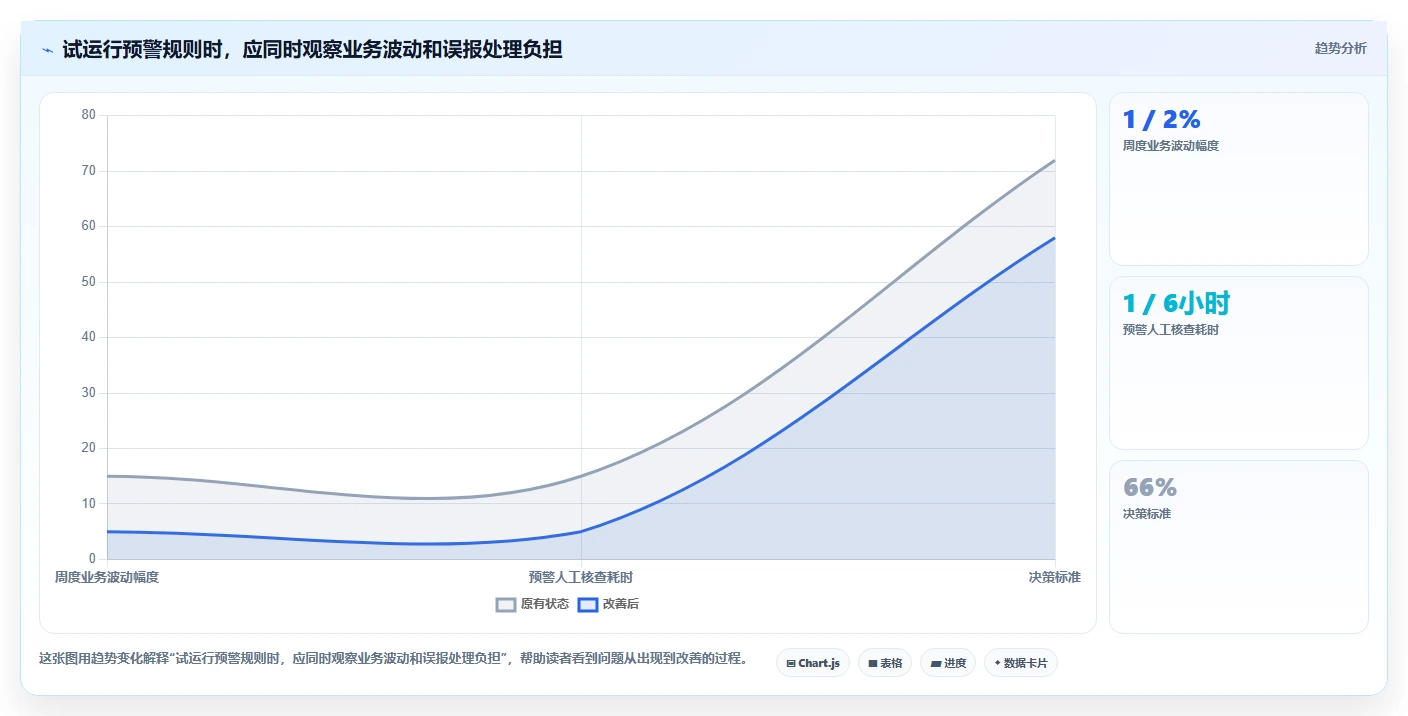The height and width of the screenshot is (716, 1408).
Task: Open the 1 / 2% 周度业务波动幅度 card
Action: (1239, 179)
